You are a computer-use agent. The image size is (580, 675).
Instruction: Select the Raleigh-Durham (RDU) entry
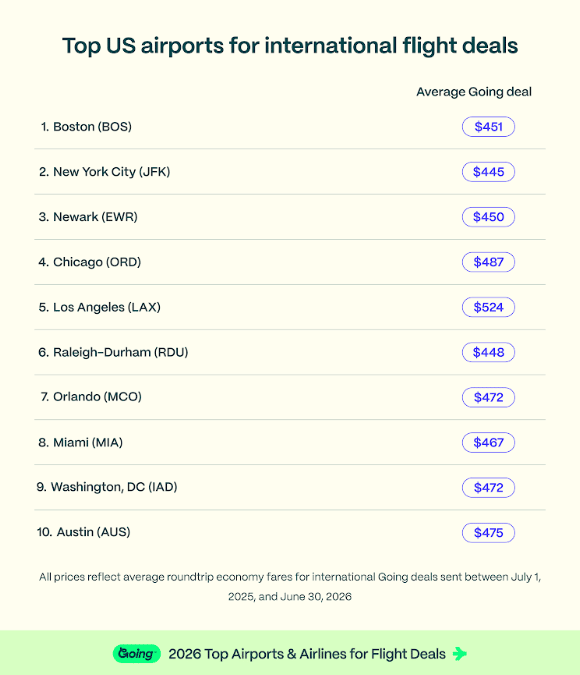tap(113, 352)
